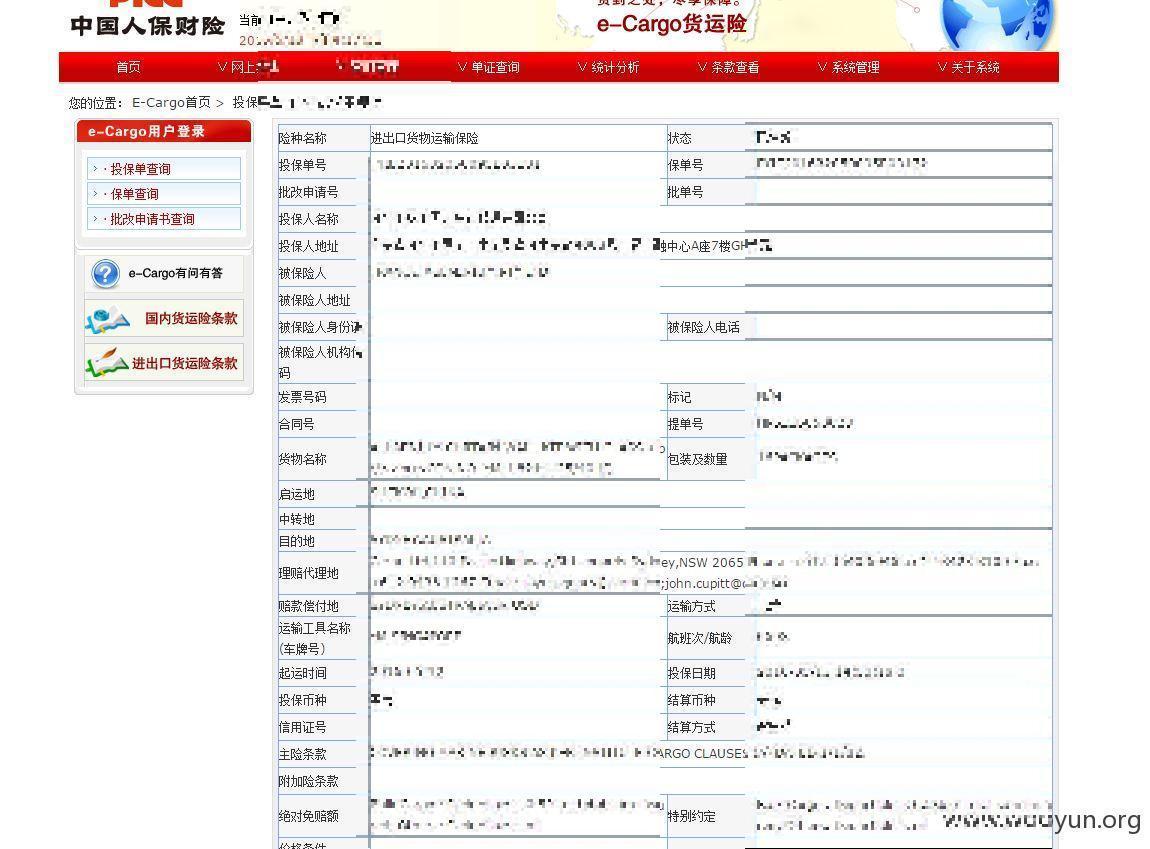Click the 绝对免赔额 label

click(x=309, y=816)
